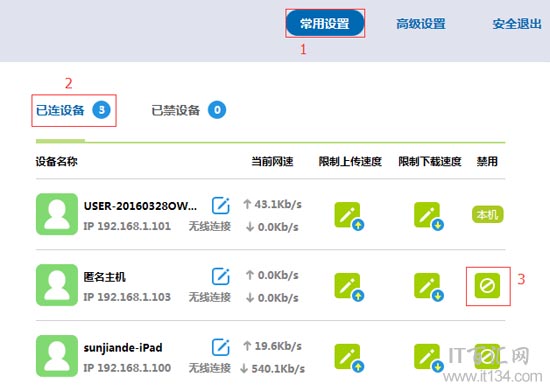Viewport: 550px width, 391px height.
Task: Click the 本机 label badge
Action: 488,214
